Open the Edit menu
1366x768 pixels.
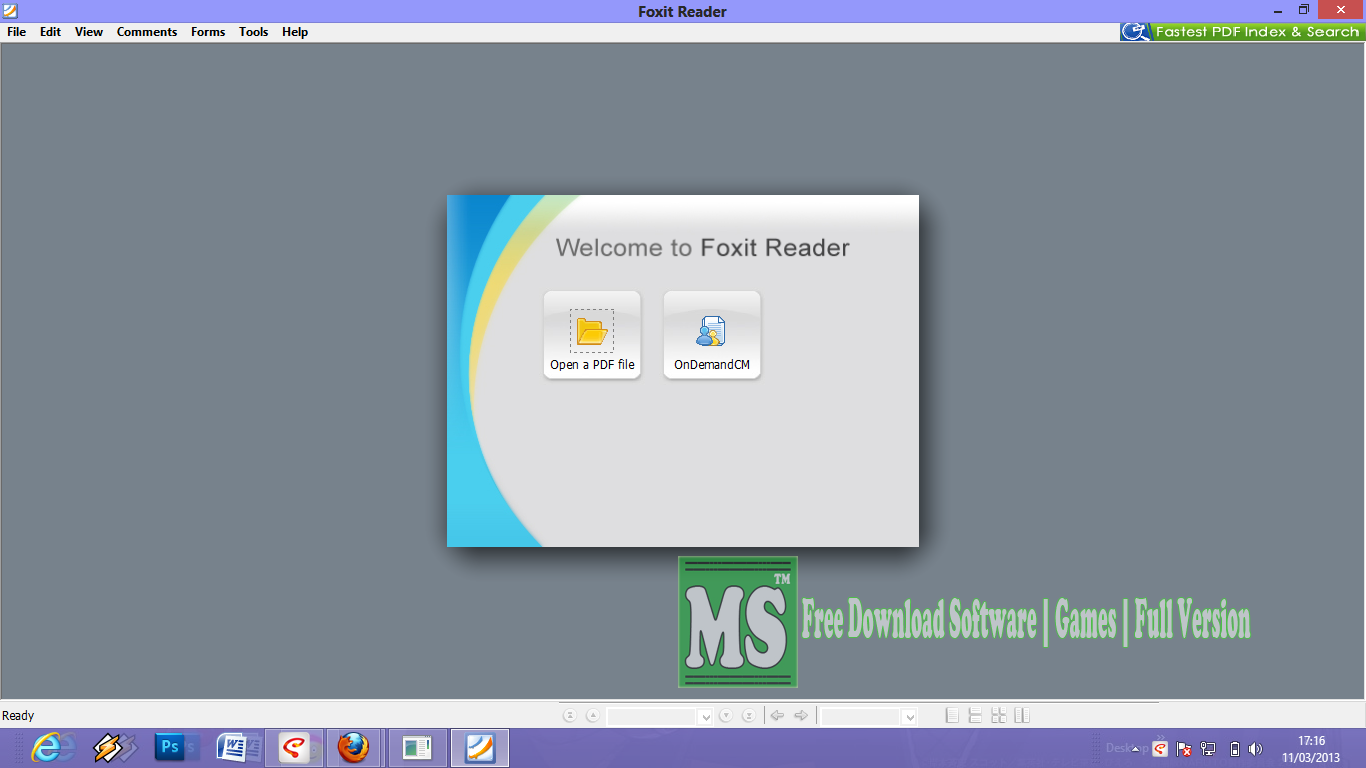50,32
